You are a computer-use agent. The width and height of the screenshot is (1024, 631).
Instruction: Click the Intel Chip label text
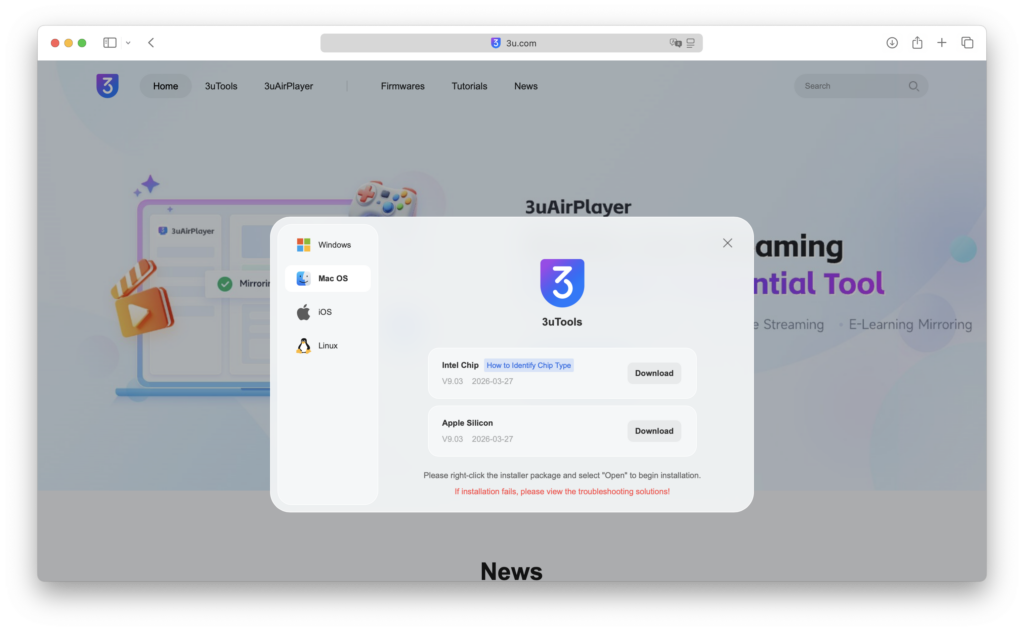coord(460,365)
